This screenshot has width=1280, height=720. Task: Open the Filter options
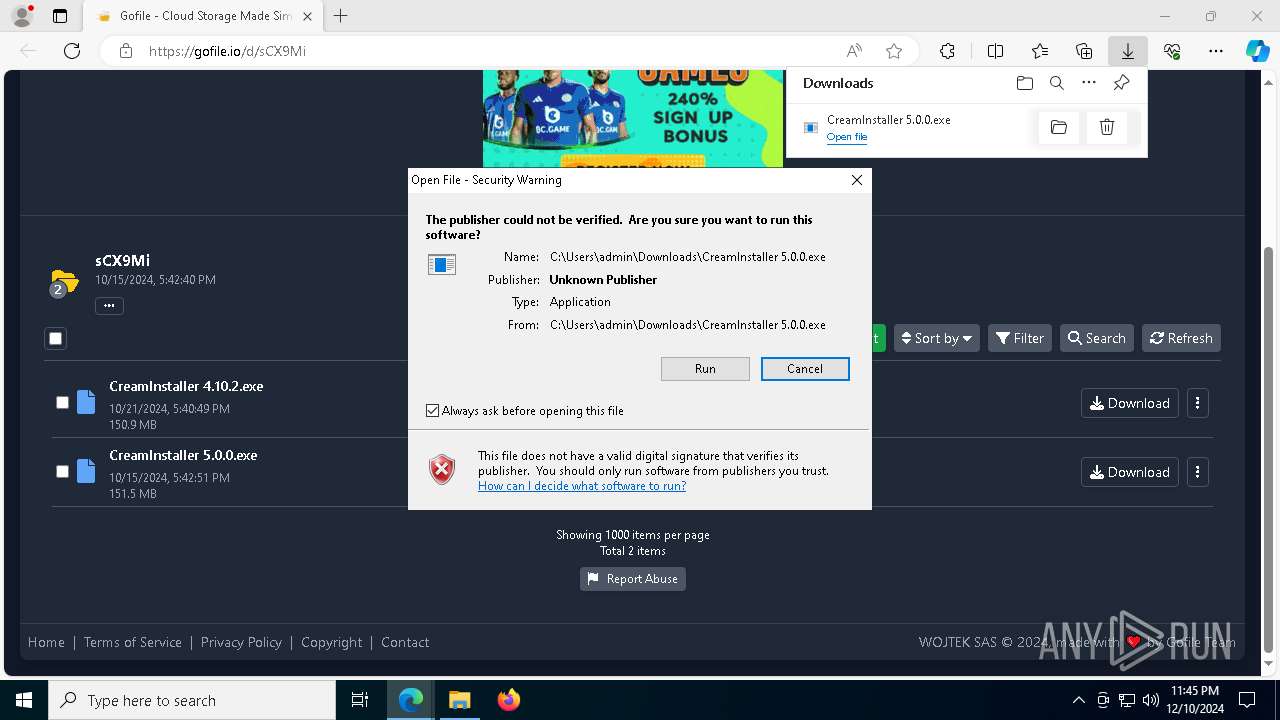[1020, 338]
